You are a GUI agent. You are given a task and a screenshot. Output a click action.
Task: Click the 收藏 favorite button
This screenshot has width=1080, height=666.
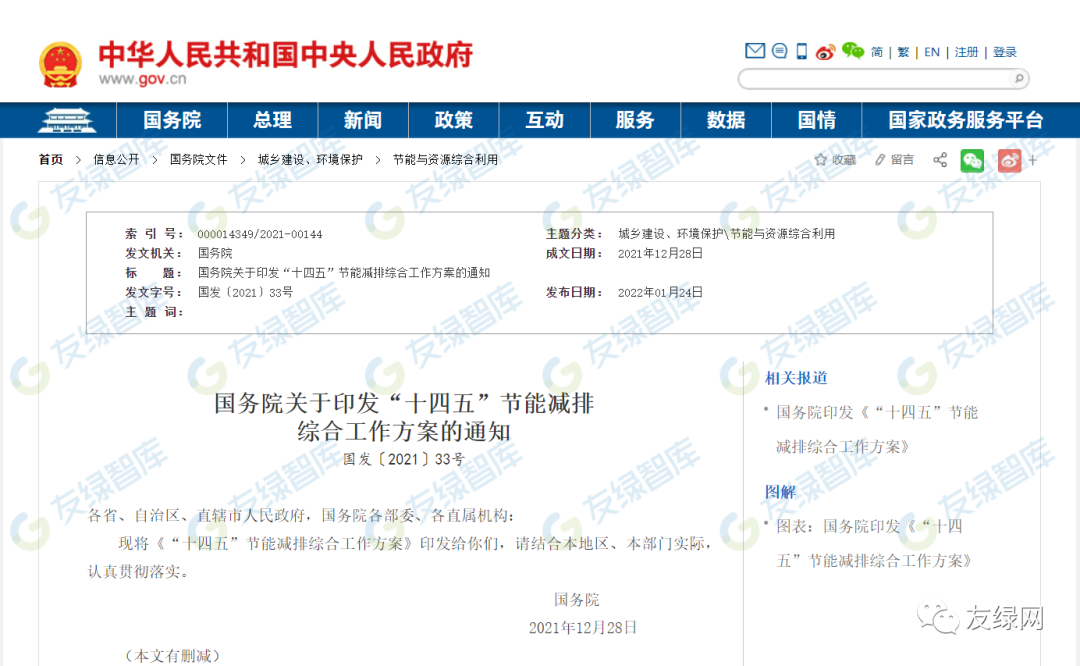pyautogui.click(x=835, y=160)
